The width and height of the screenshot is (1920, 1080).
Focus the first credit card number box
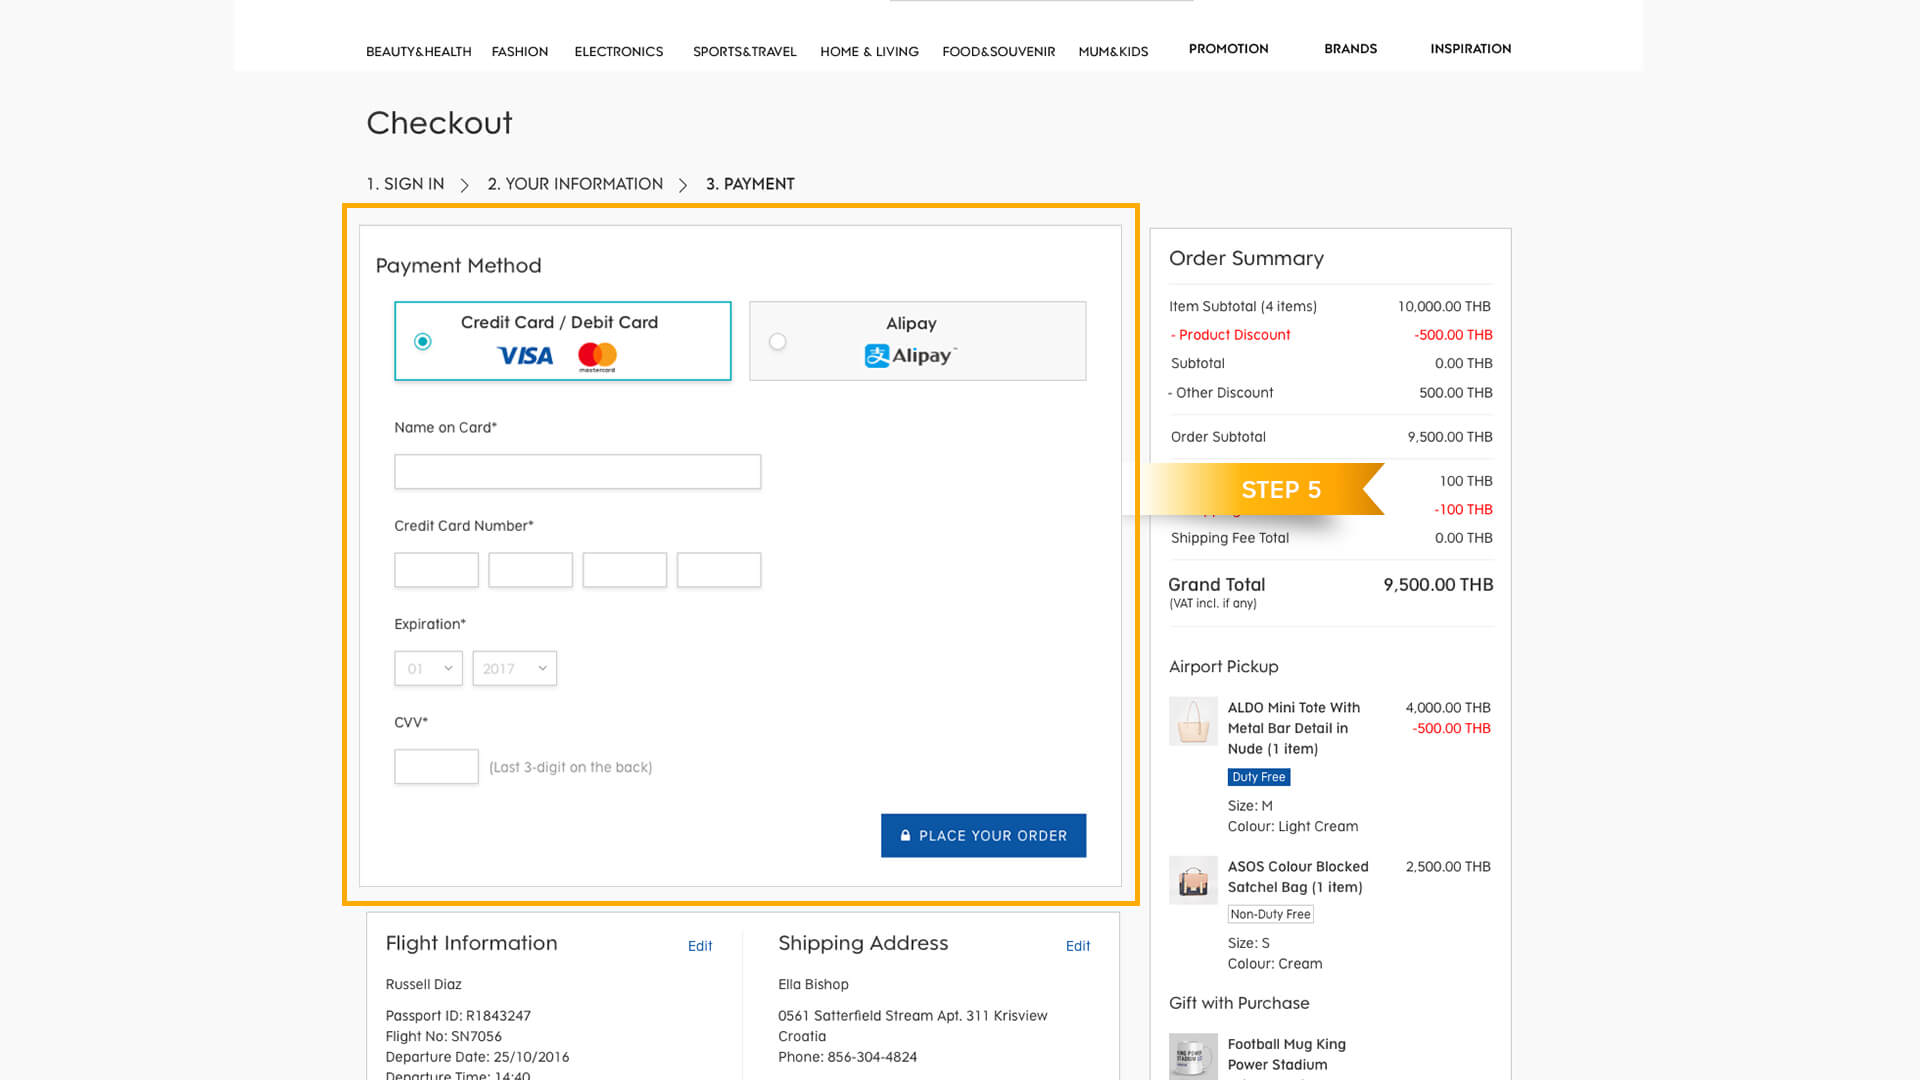point(436,570)
